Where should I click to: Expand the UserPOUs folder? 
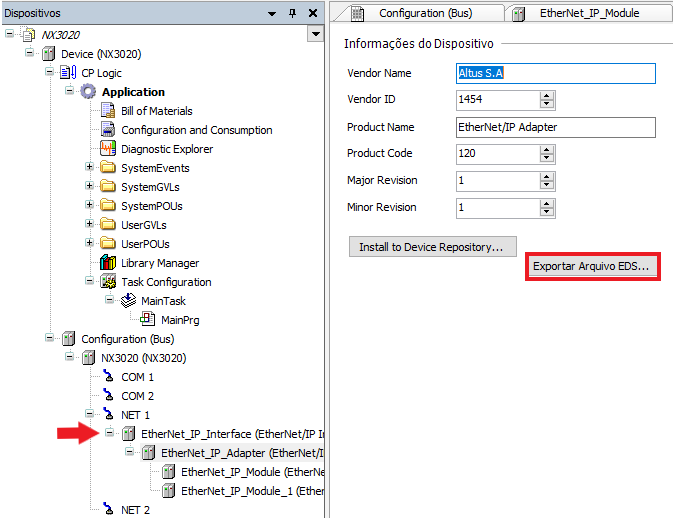90,244
